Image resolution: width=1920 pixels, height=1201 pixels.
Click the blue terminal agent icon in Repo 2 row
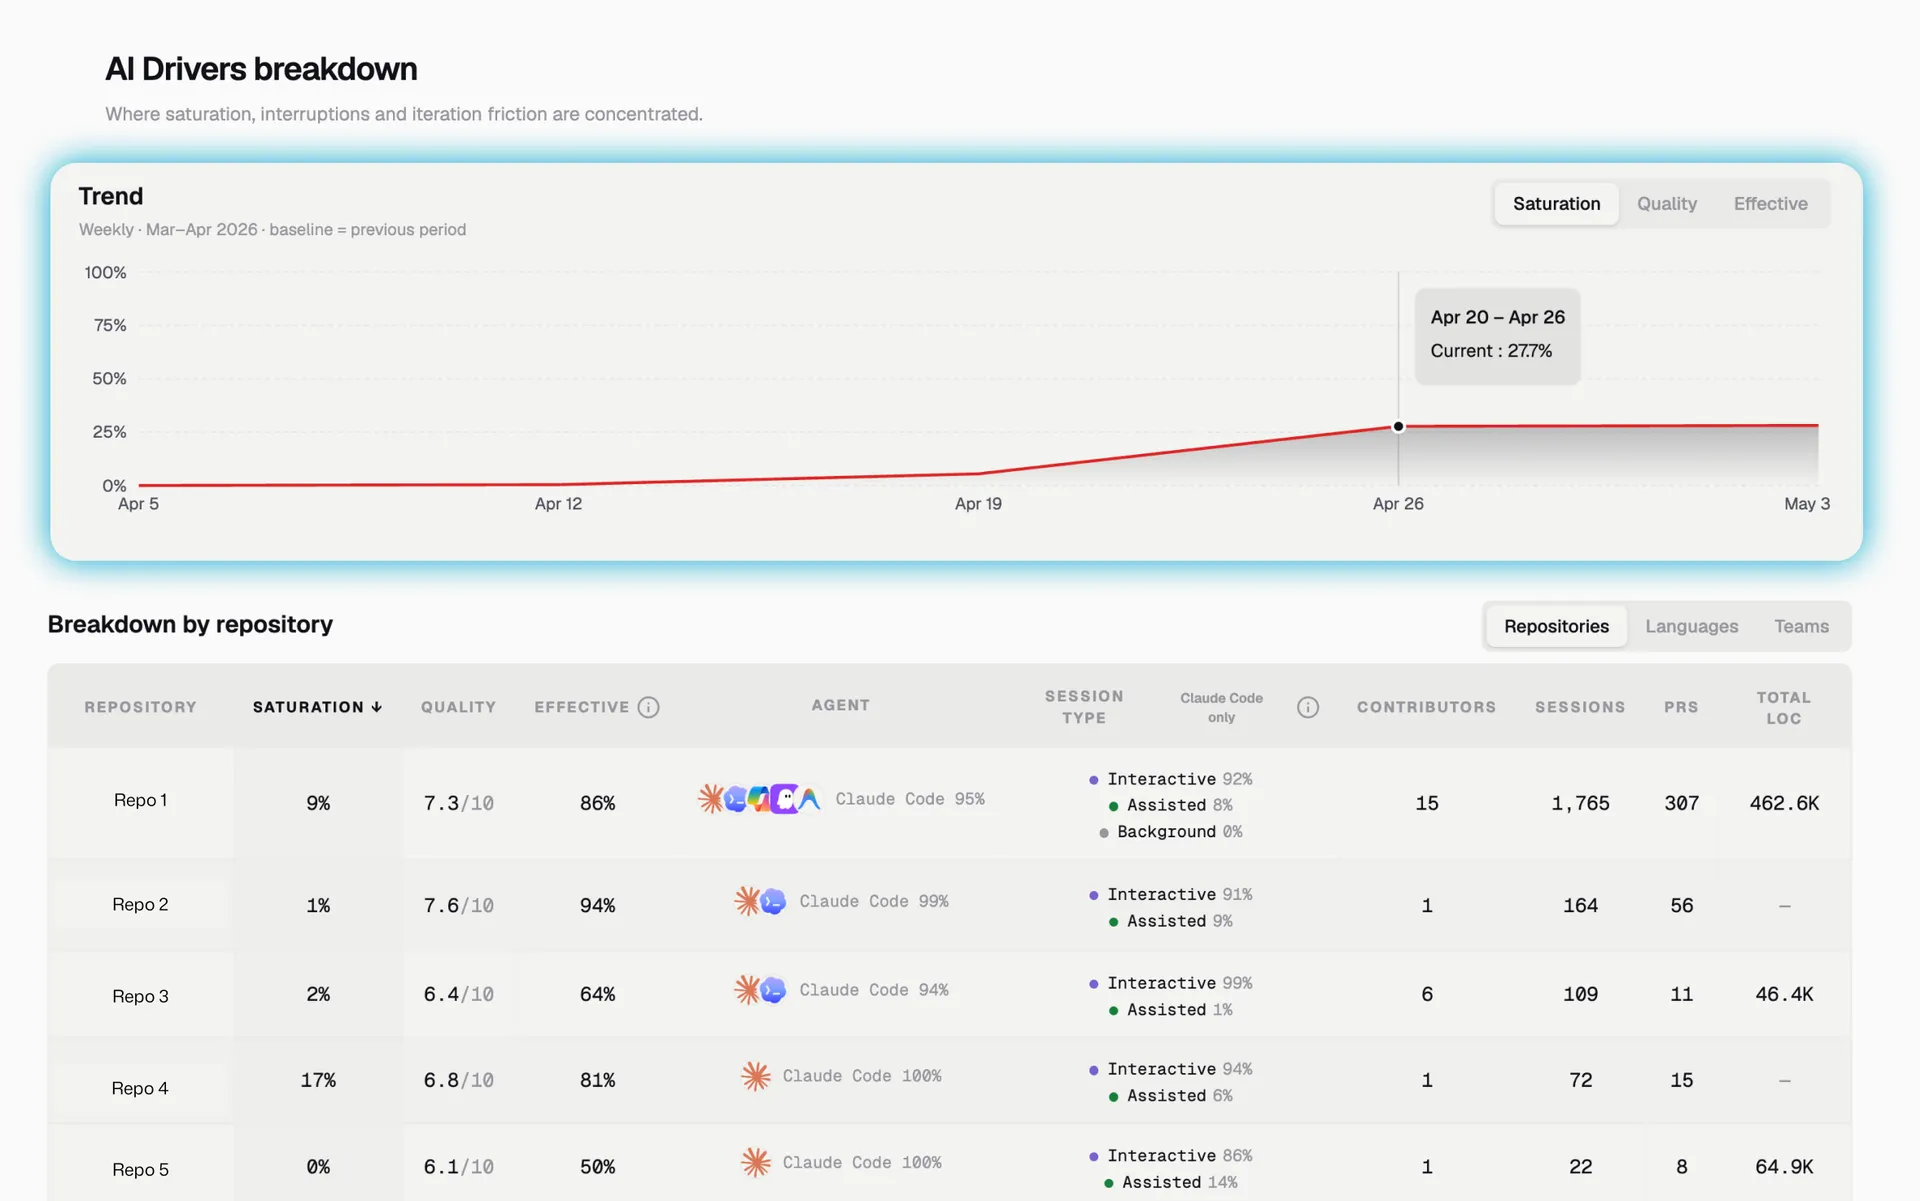[773, 901]
